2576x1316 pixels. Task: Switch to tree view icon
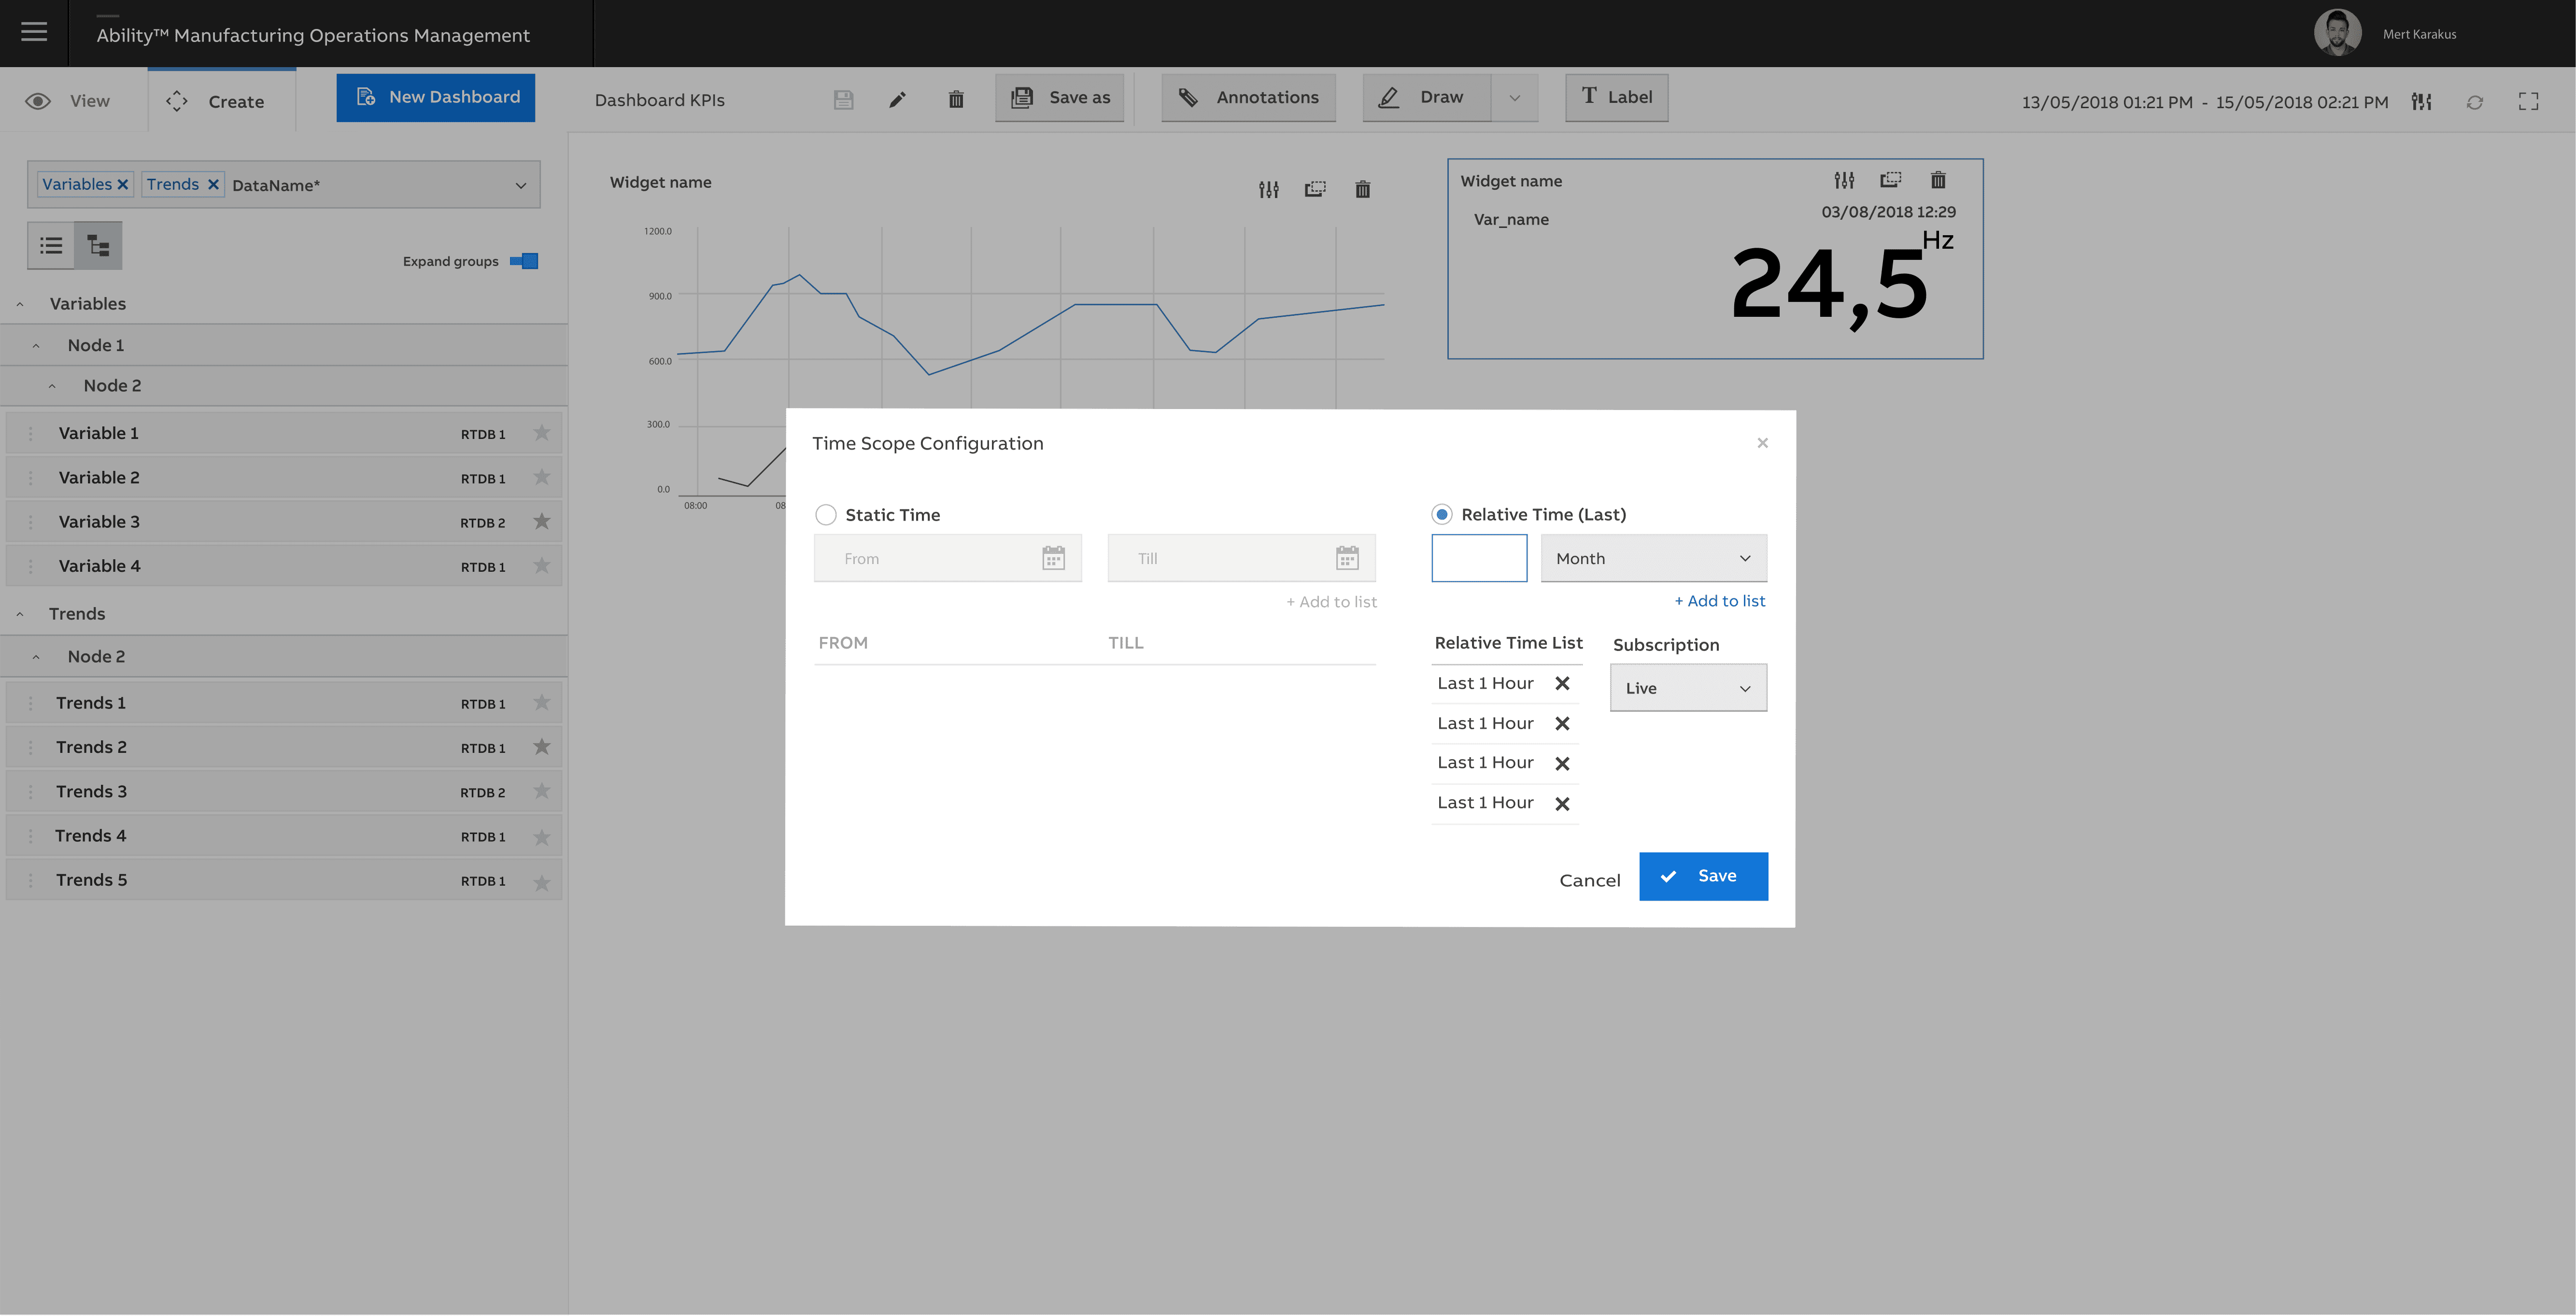98,245
